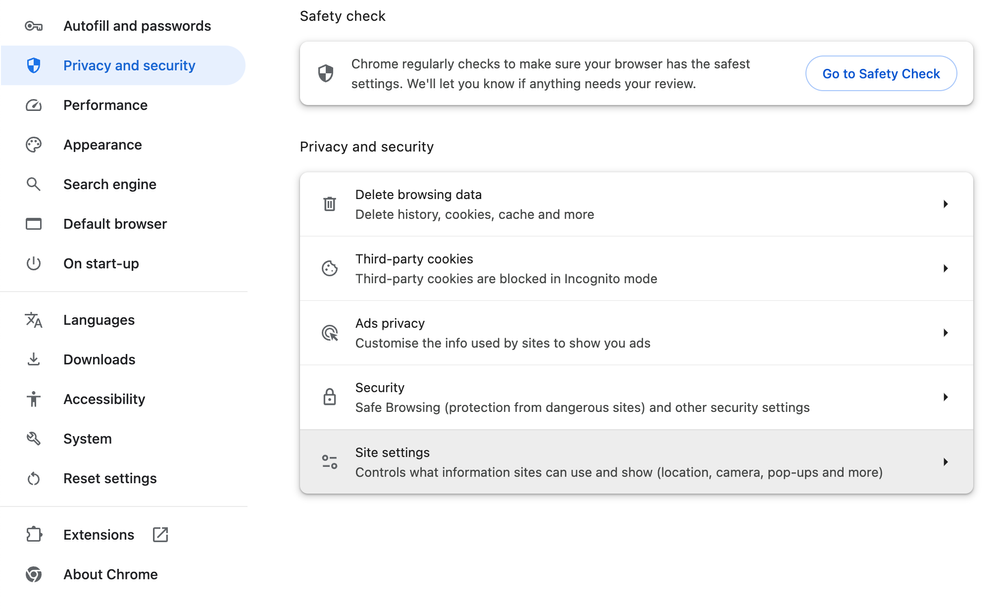Viewport: 999px width, 609px height.
Task: Click the external link icon next to Extensions
Action: [161, 534]
